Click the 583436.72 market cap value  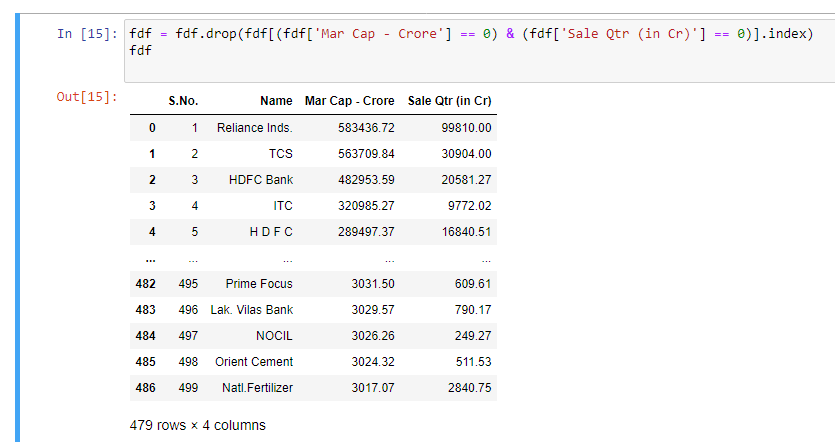pos(366,128)
